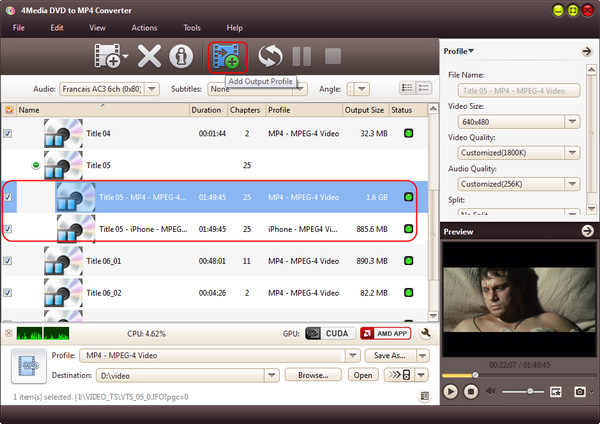Click the Add Output Profile toolbar icon
Screen dimensions: 600x424
click(227, 56)
